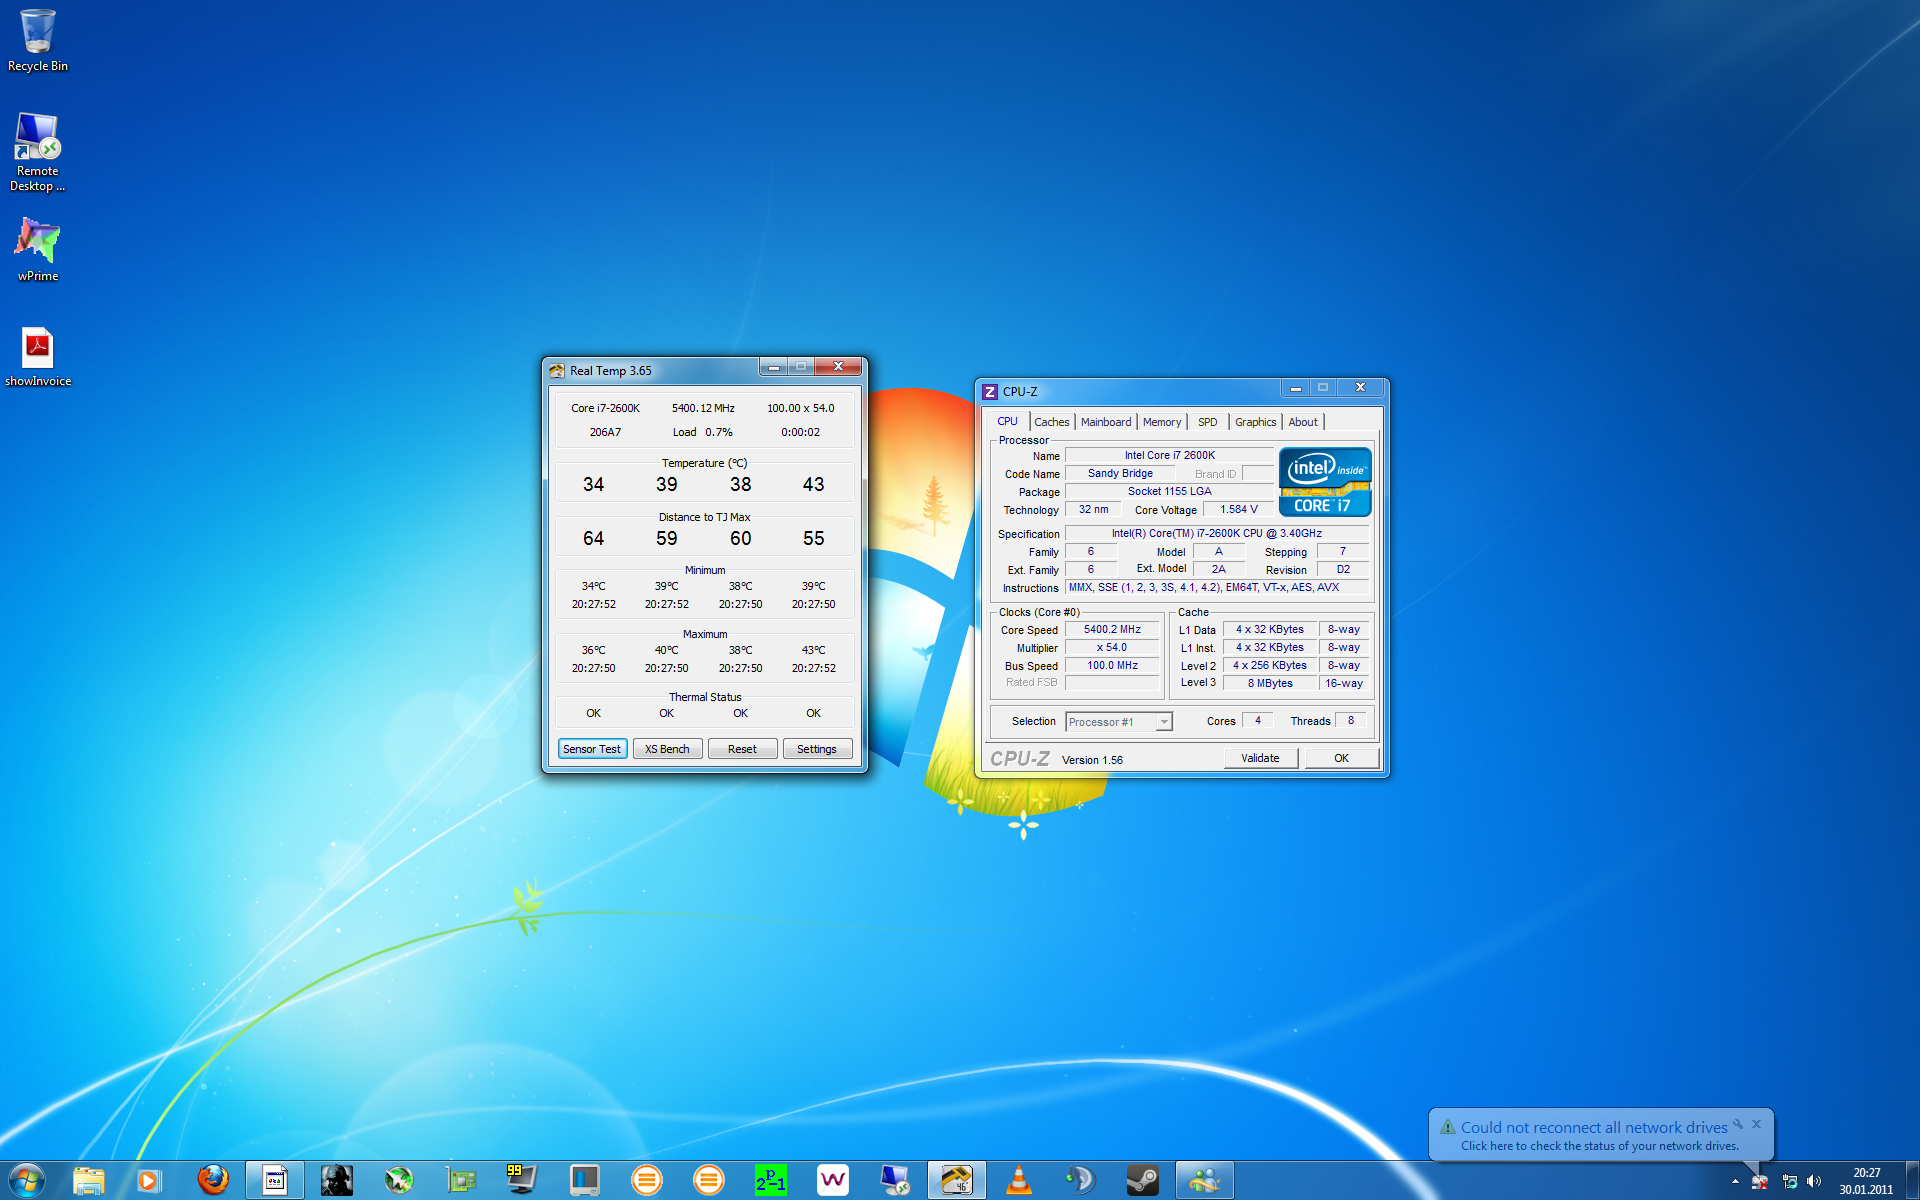Click the Core Speed value 5400.2 MHz
The height and width of the screenshot is (1200, 1920).
tap(1112, 630)
